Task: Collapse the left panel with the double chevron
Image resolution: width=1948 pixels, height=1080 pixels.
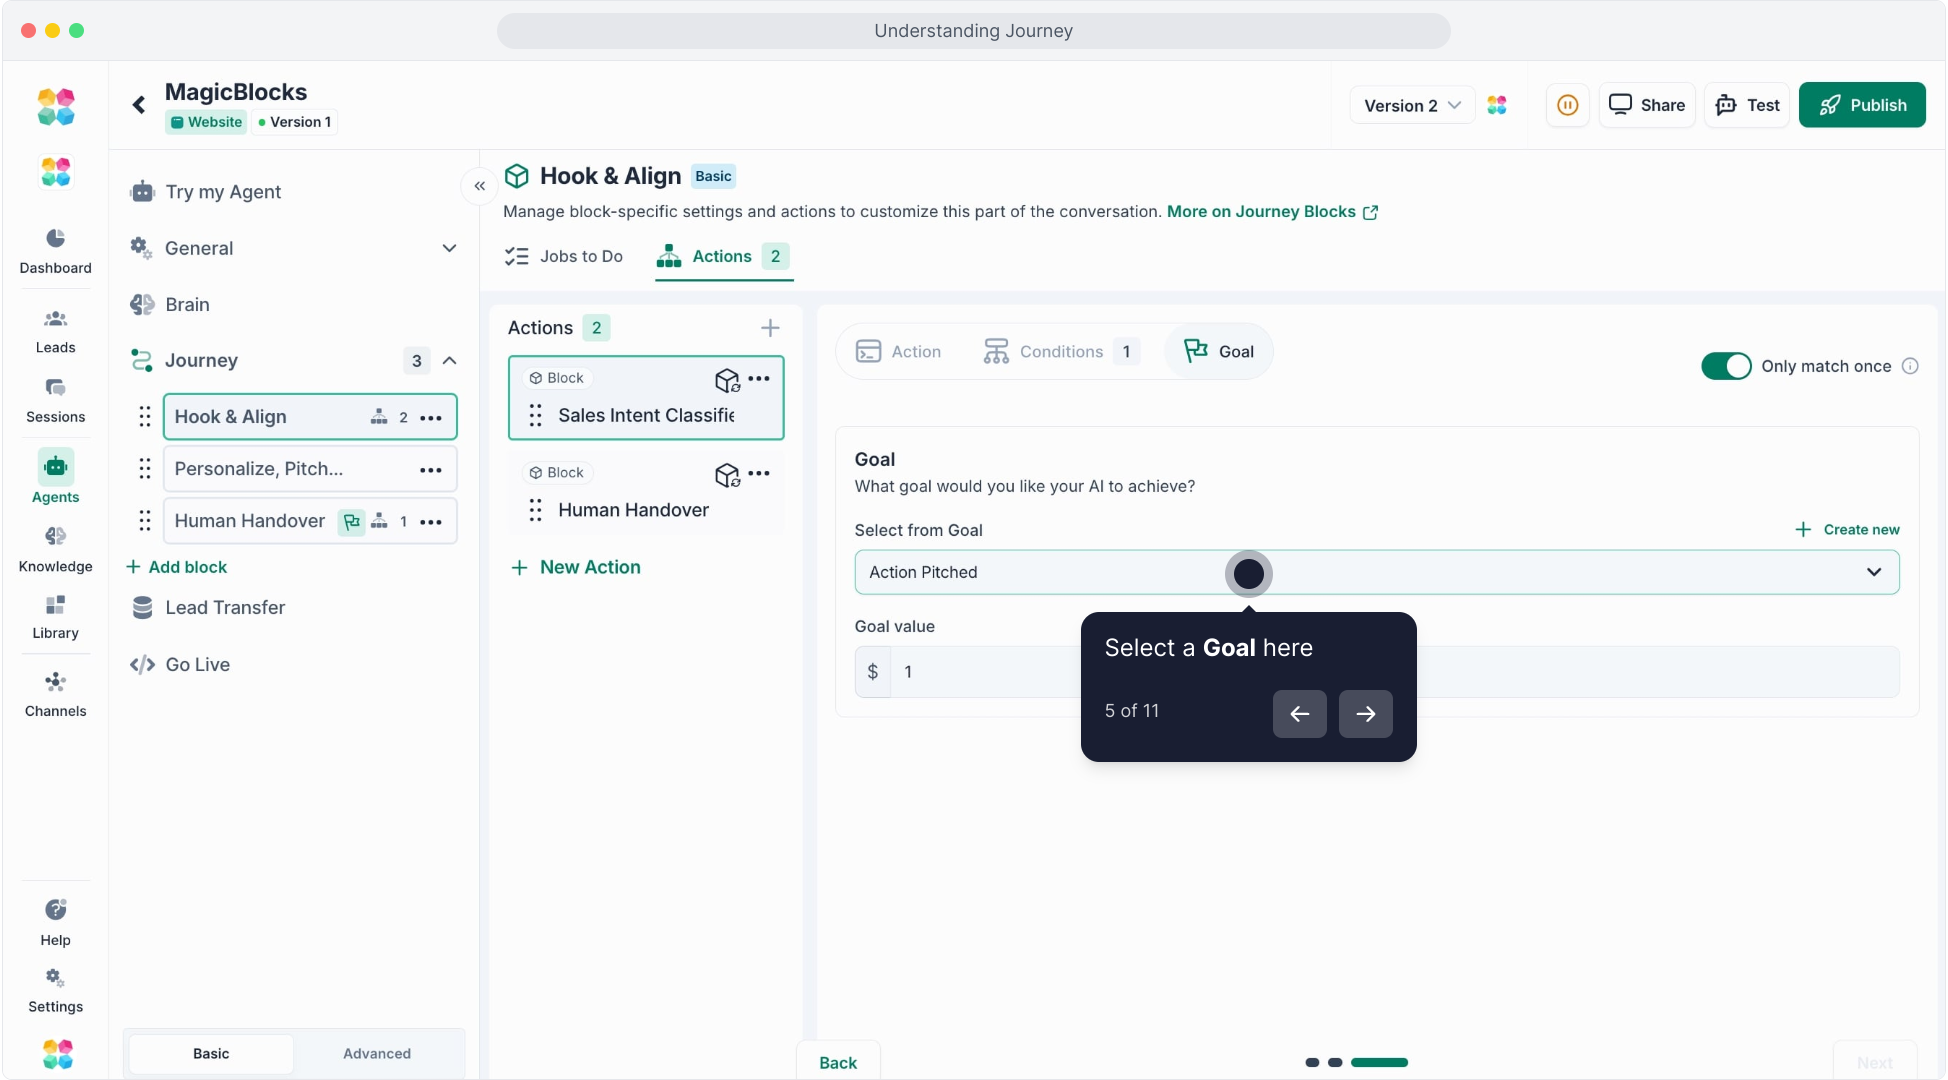Action: point(480,186)
